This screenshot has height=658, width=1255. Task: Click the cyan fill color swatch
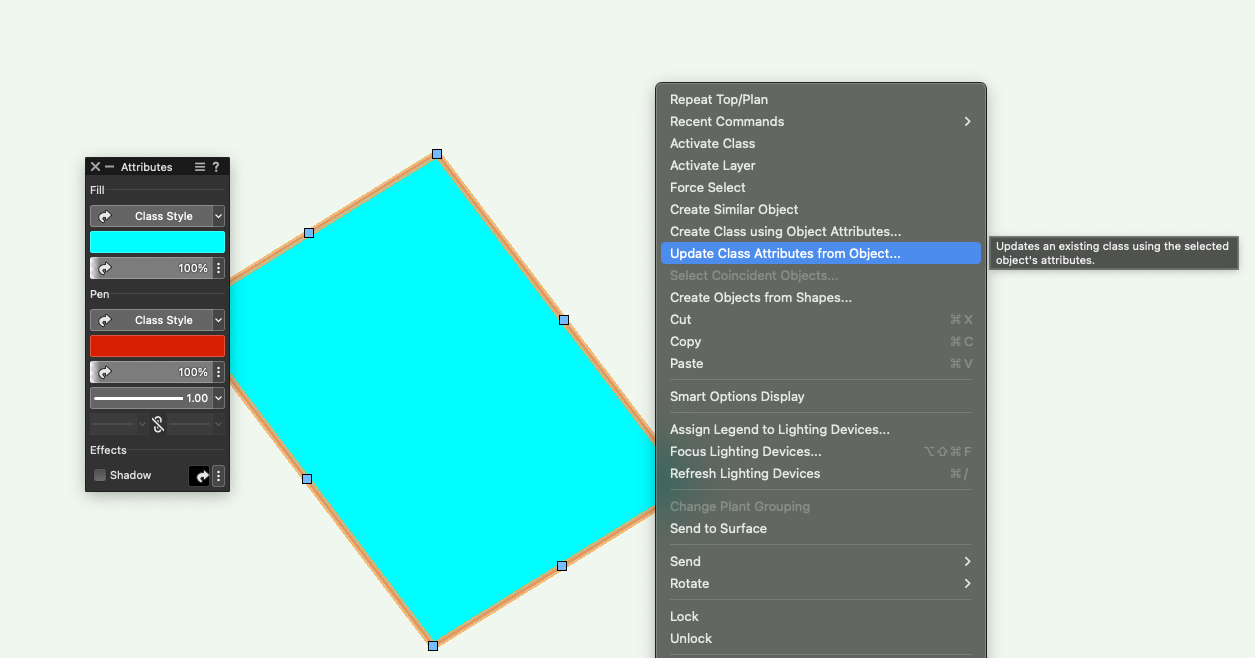coord(157,242)
